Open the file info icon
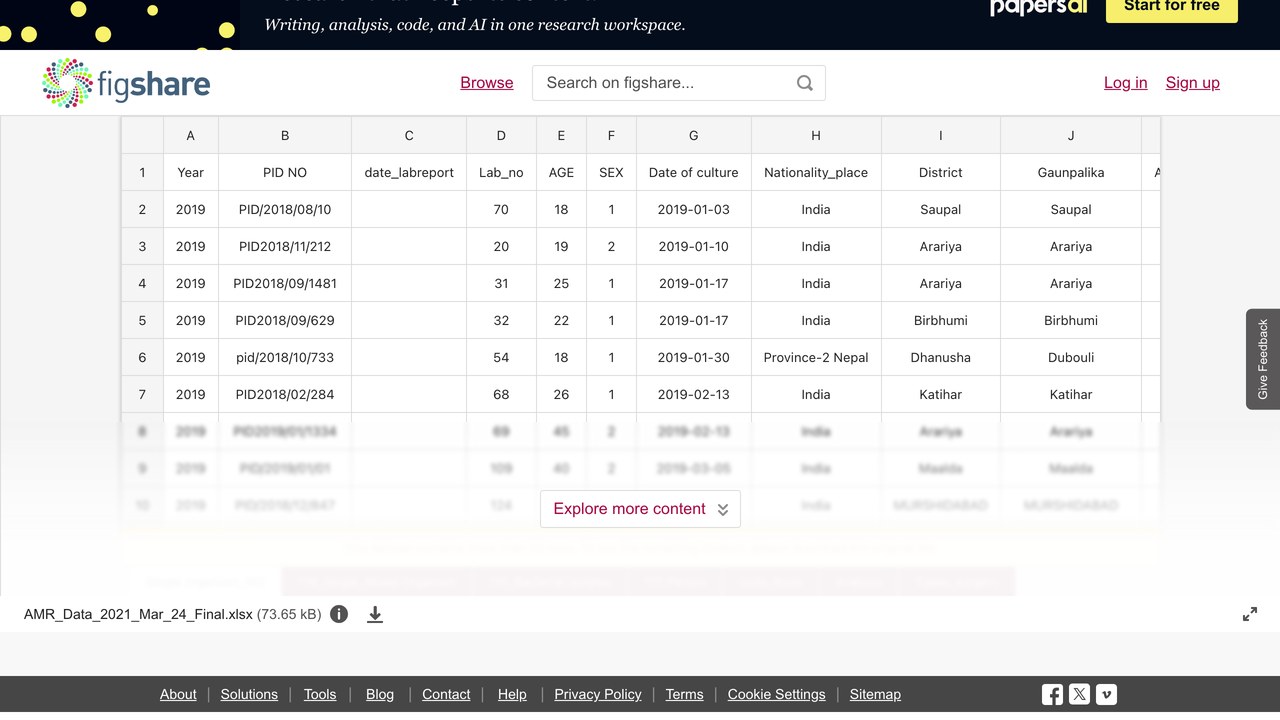This screenshot has width=1280, height=720. click(x=339, y=614)
